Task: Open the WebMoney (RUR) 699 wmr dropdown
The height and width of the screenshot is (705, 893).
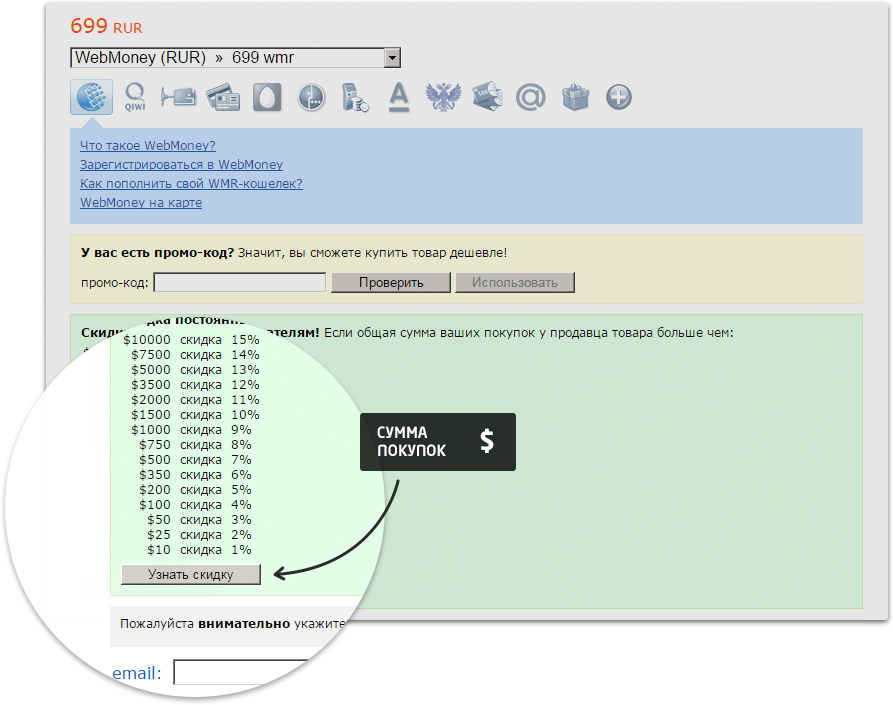Action: pyautogui.click(x=235, y=58)
